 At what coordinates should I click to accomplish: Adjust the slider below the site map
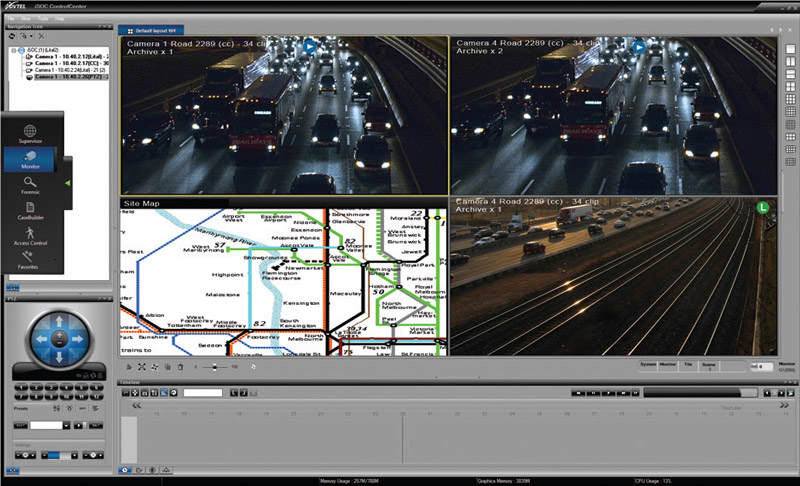pyautogui.click(x=214, y=367)
